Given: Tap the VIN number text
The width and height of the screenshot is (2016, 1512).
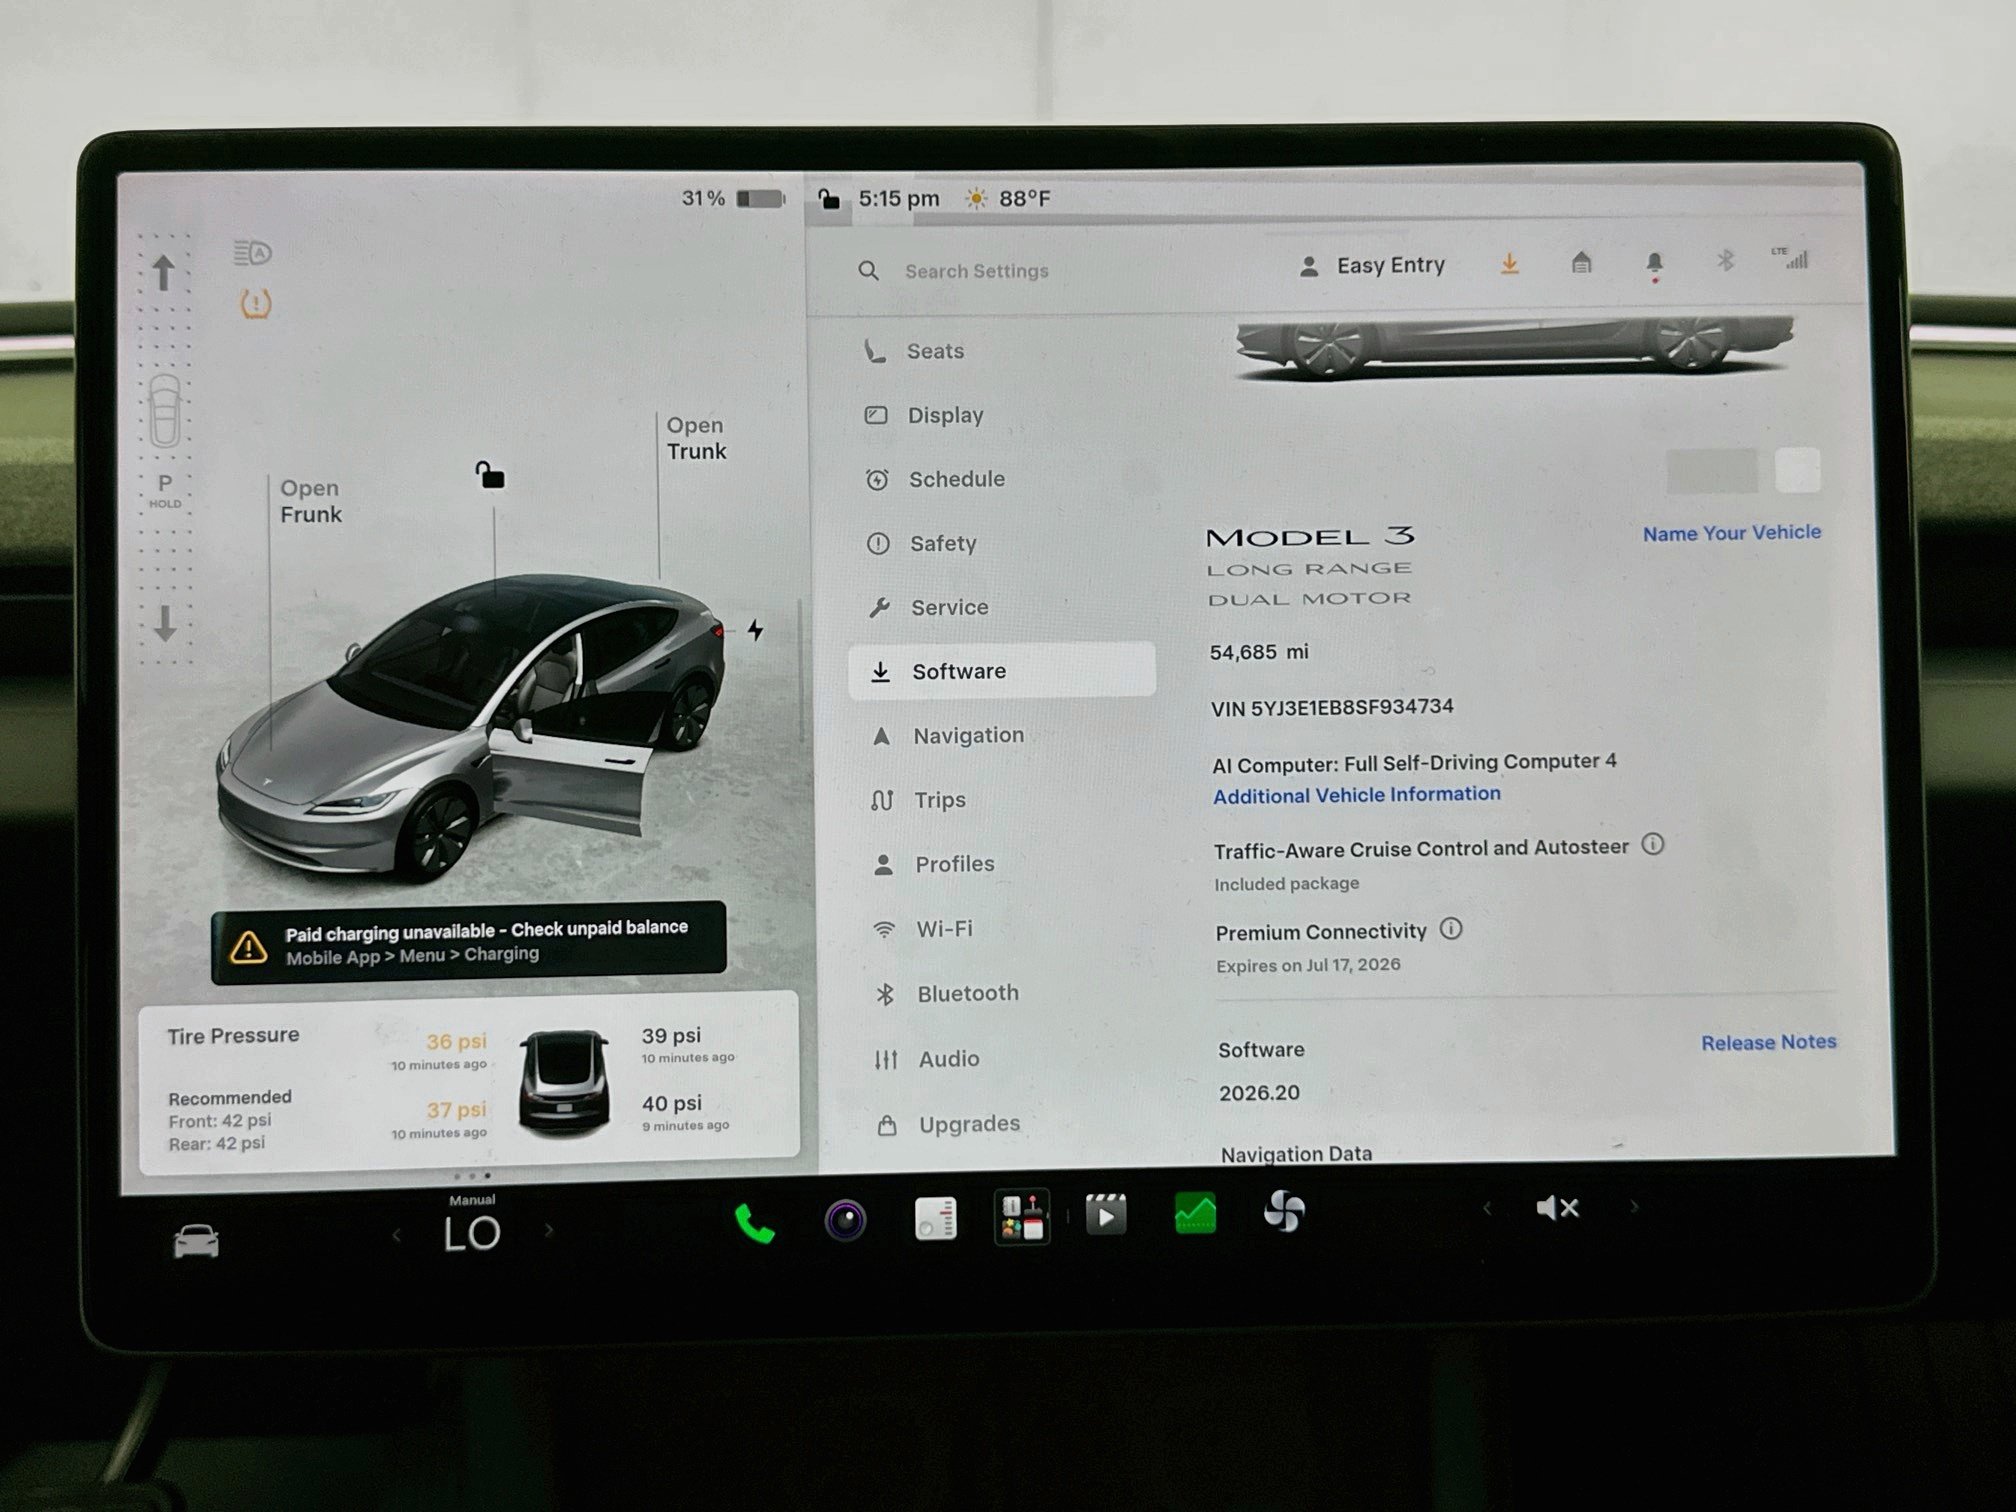Looking at the screenshot, I should click(x=1332, y=708).
